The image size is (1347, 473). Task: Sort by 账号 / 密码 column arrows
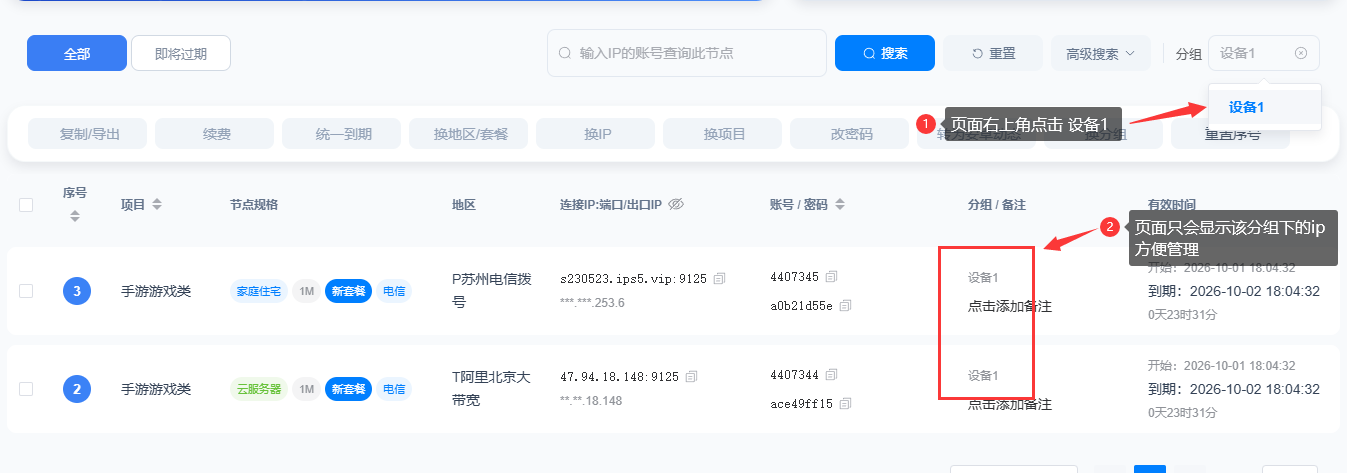[840, 204]
